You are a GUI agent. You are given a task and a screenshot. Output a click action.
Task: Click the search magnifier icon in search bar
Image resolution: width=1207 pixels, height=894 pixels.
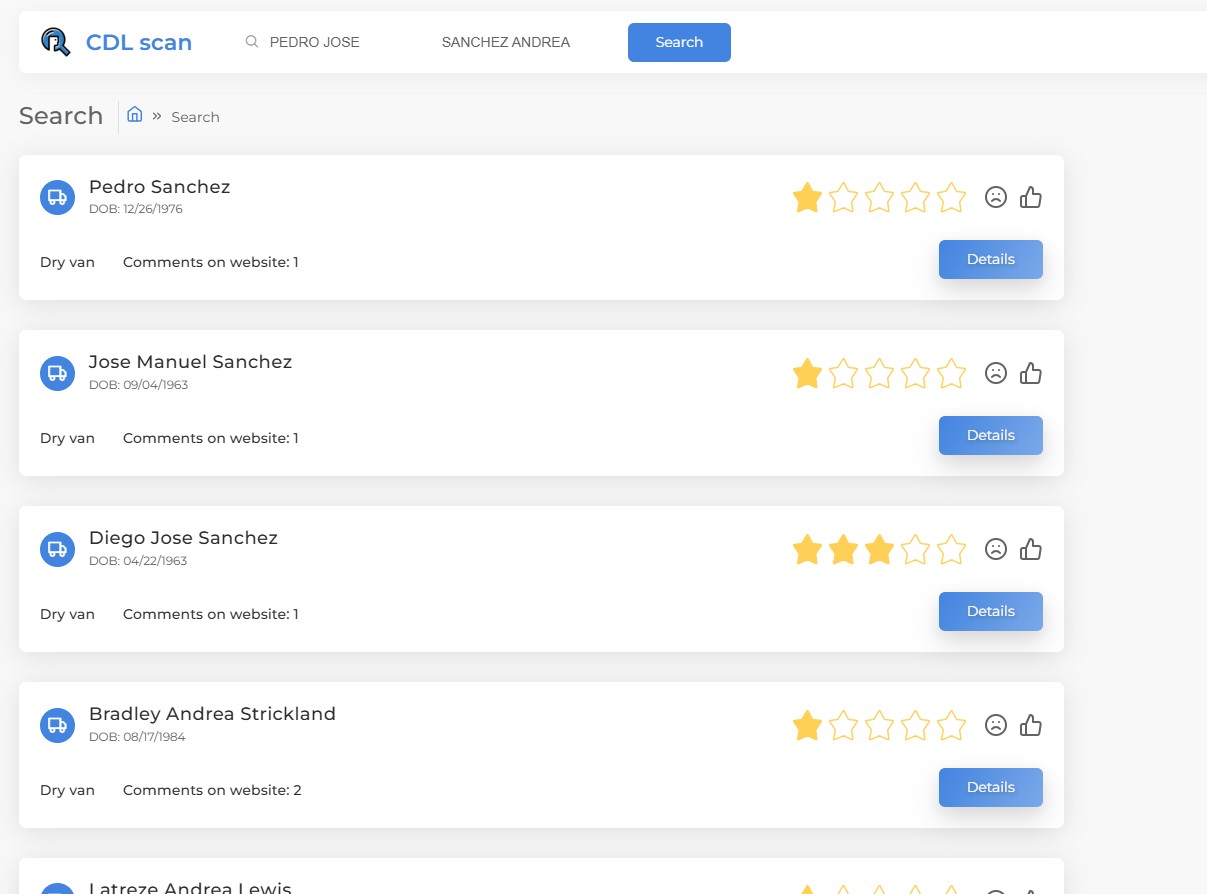coord(252,42)
